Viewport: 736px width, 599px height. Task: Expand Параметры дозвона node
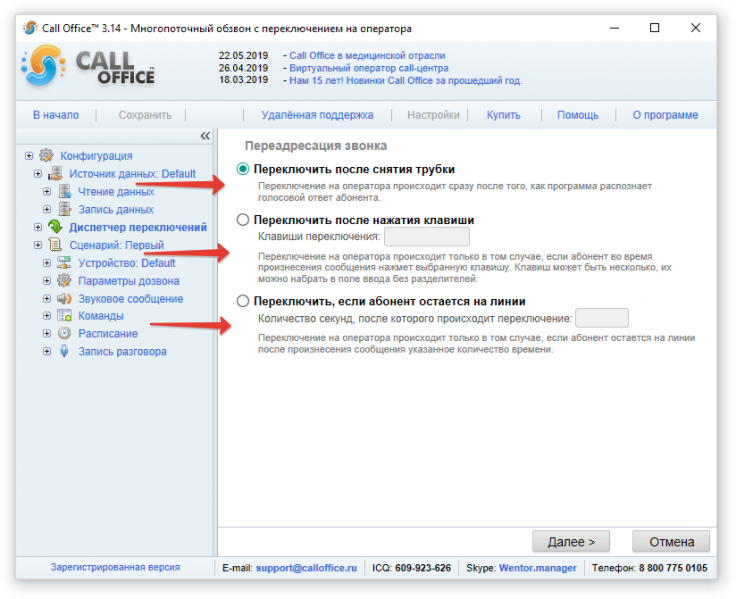[x=47, y=281]
